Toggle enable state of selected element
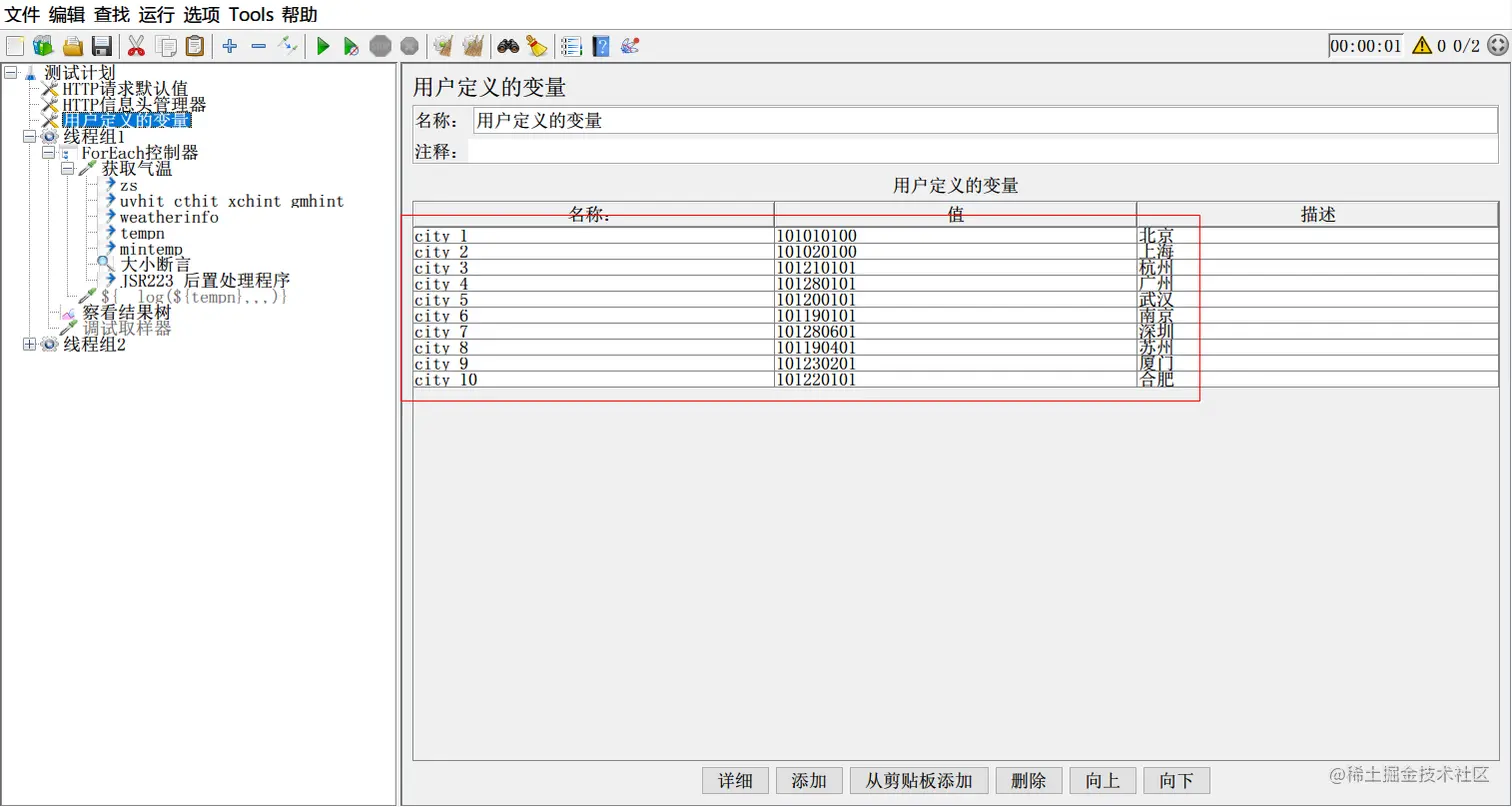This screenshot has height=807, width=1512. coord(288,45)
